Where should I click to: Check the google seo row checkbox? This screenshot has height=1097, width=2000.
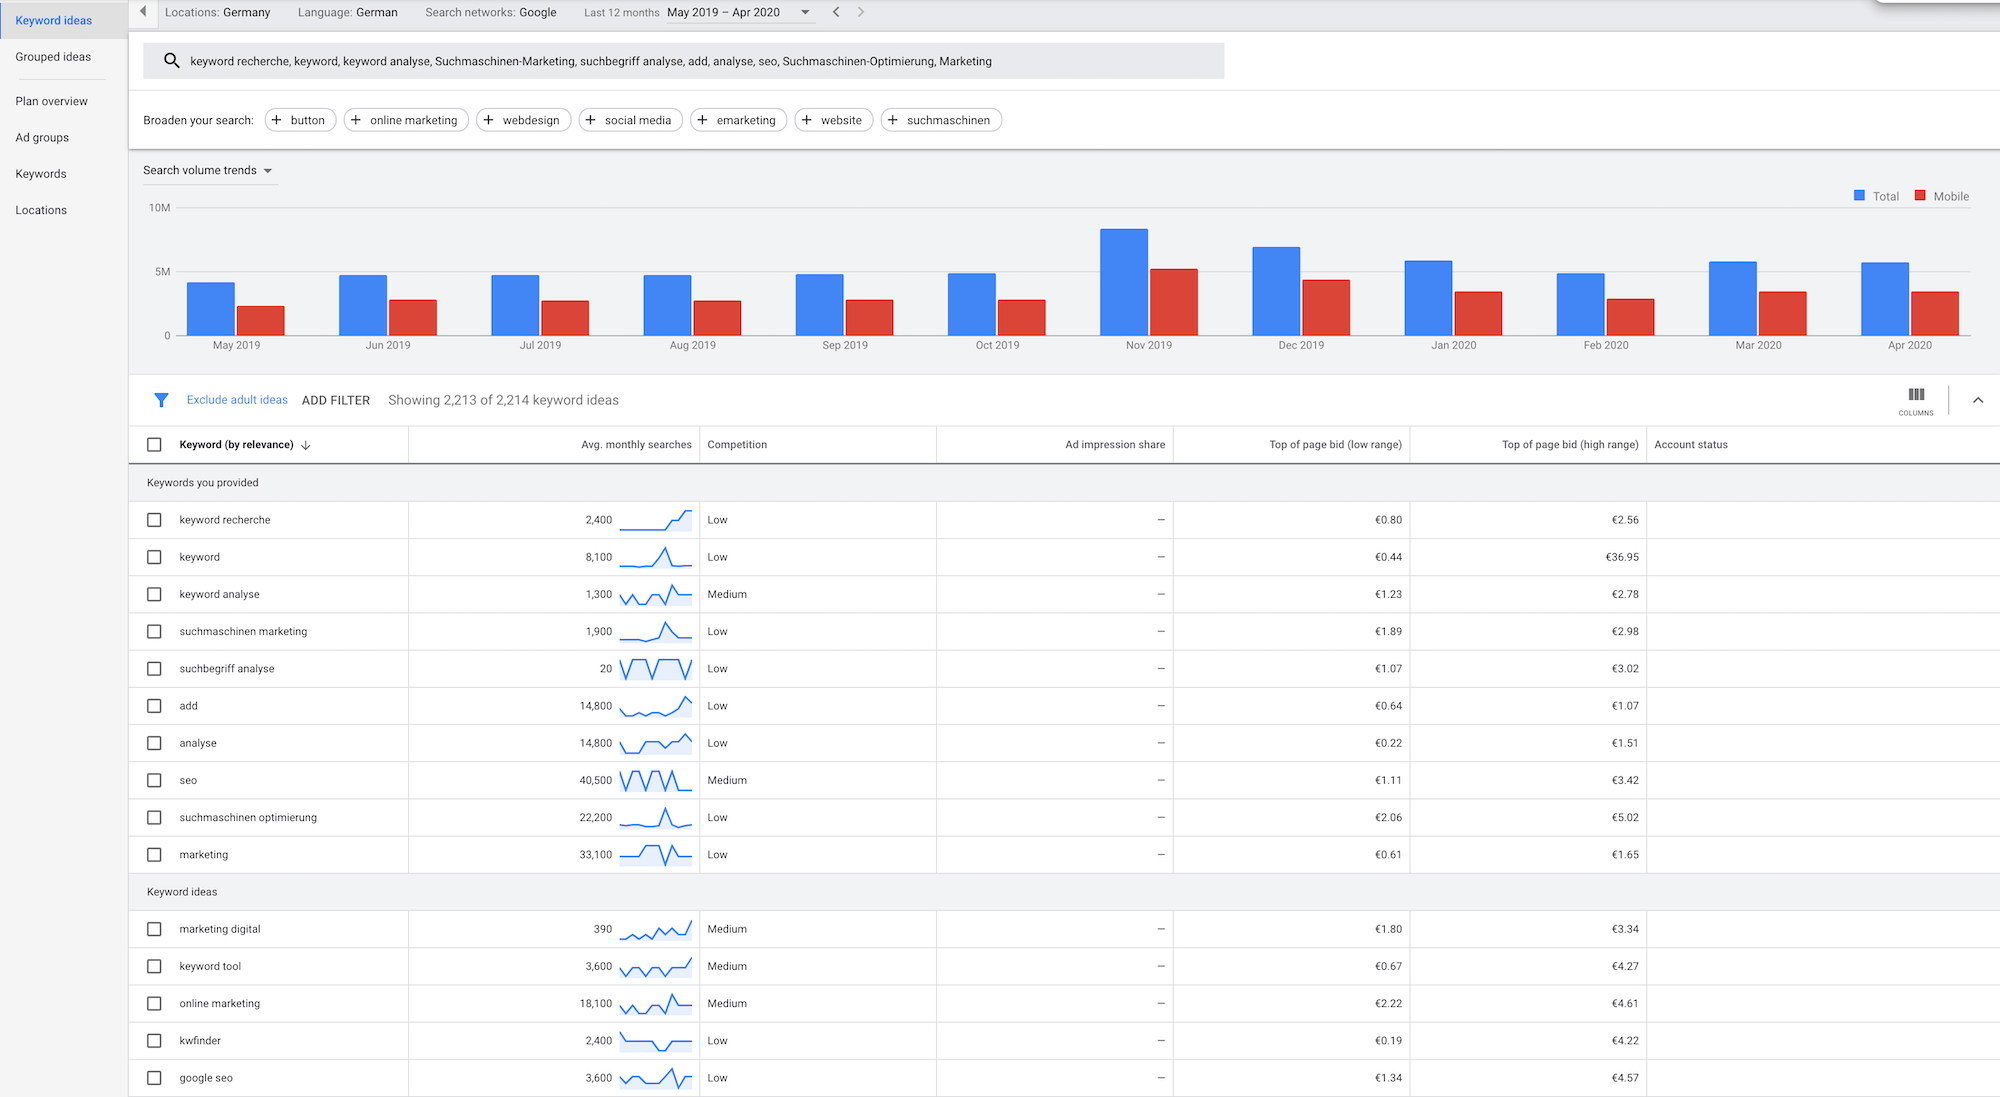[154, 1078]
